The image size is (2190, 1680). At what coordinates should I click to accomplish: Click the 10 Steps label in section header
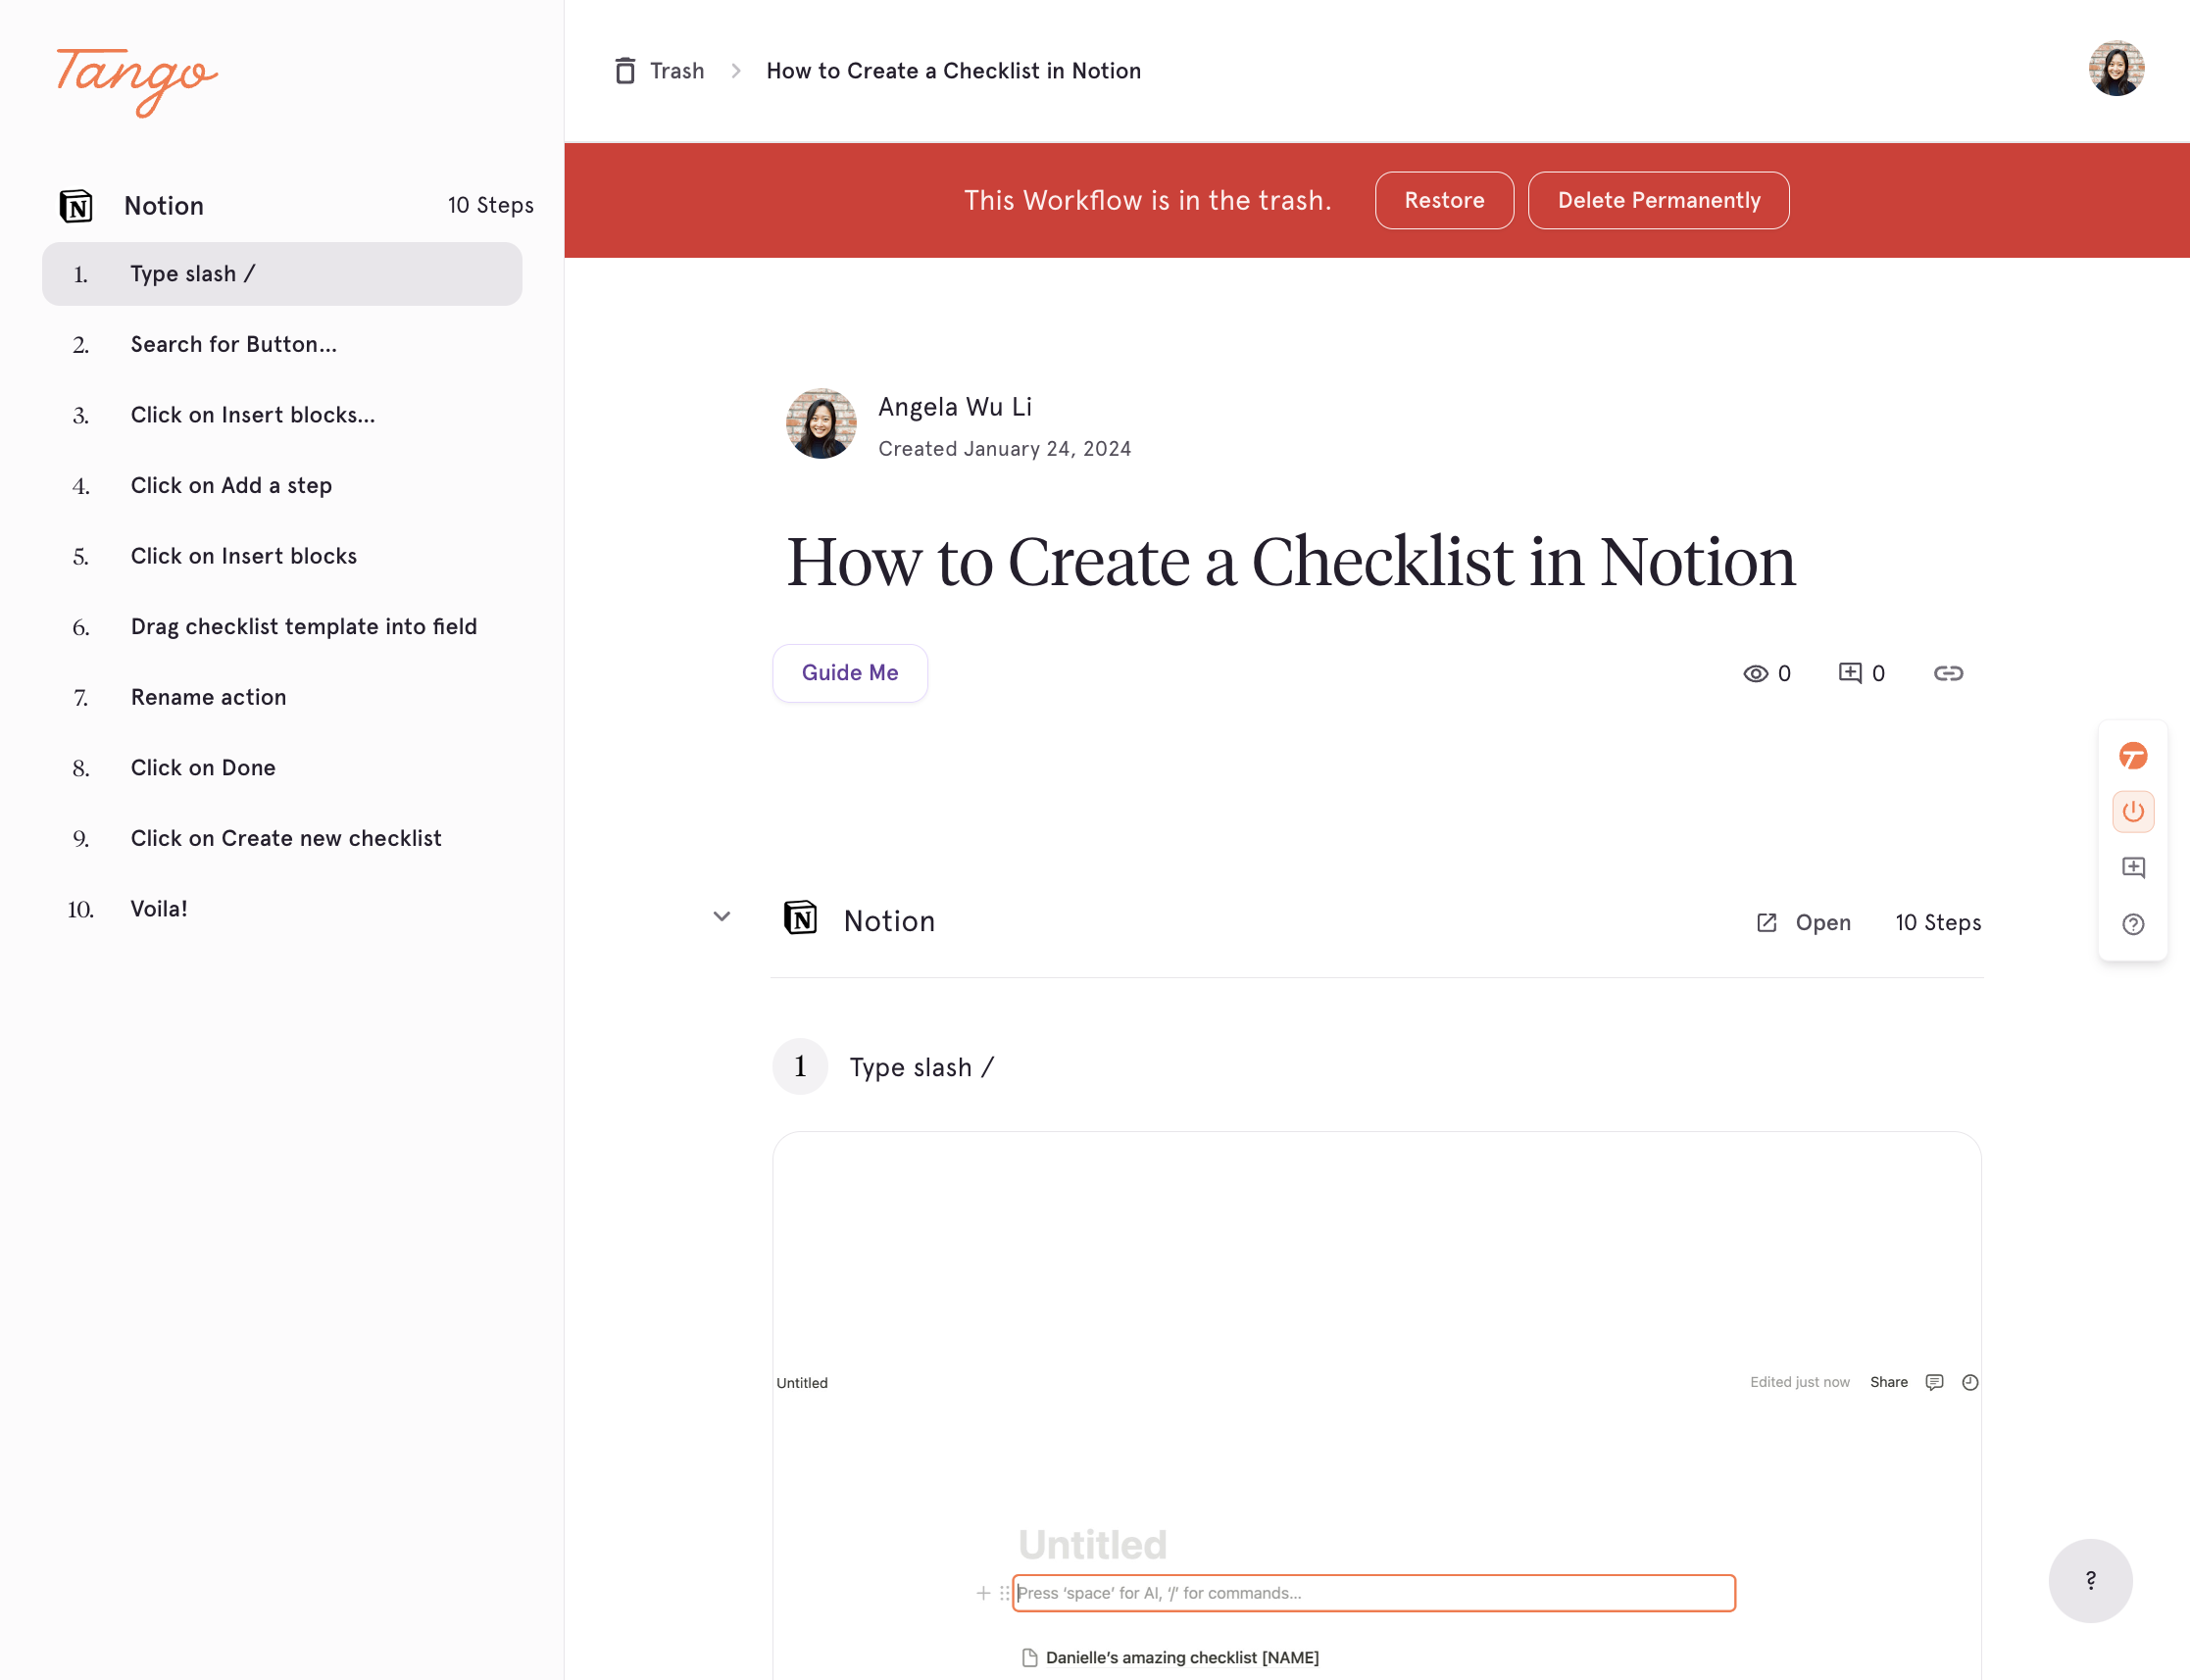click(1938, 922)
